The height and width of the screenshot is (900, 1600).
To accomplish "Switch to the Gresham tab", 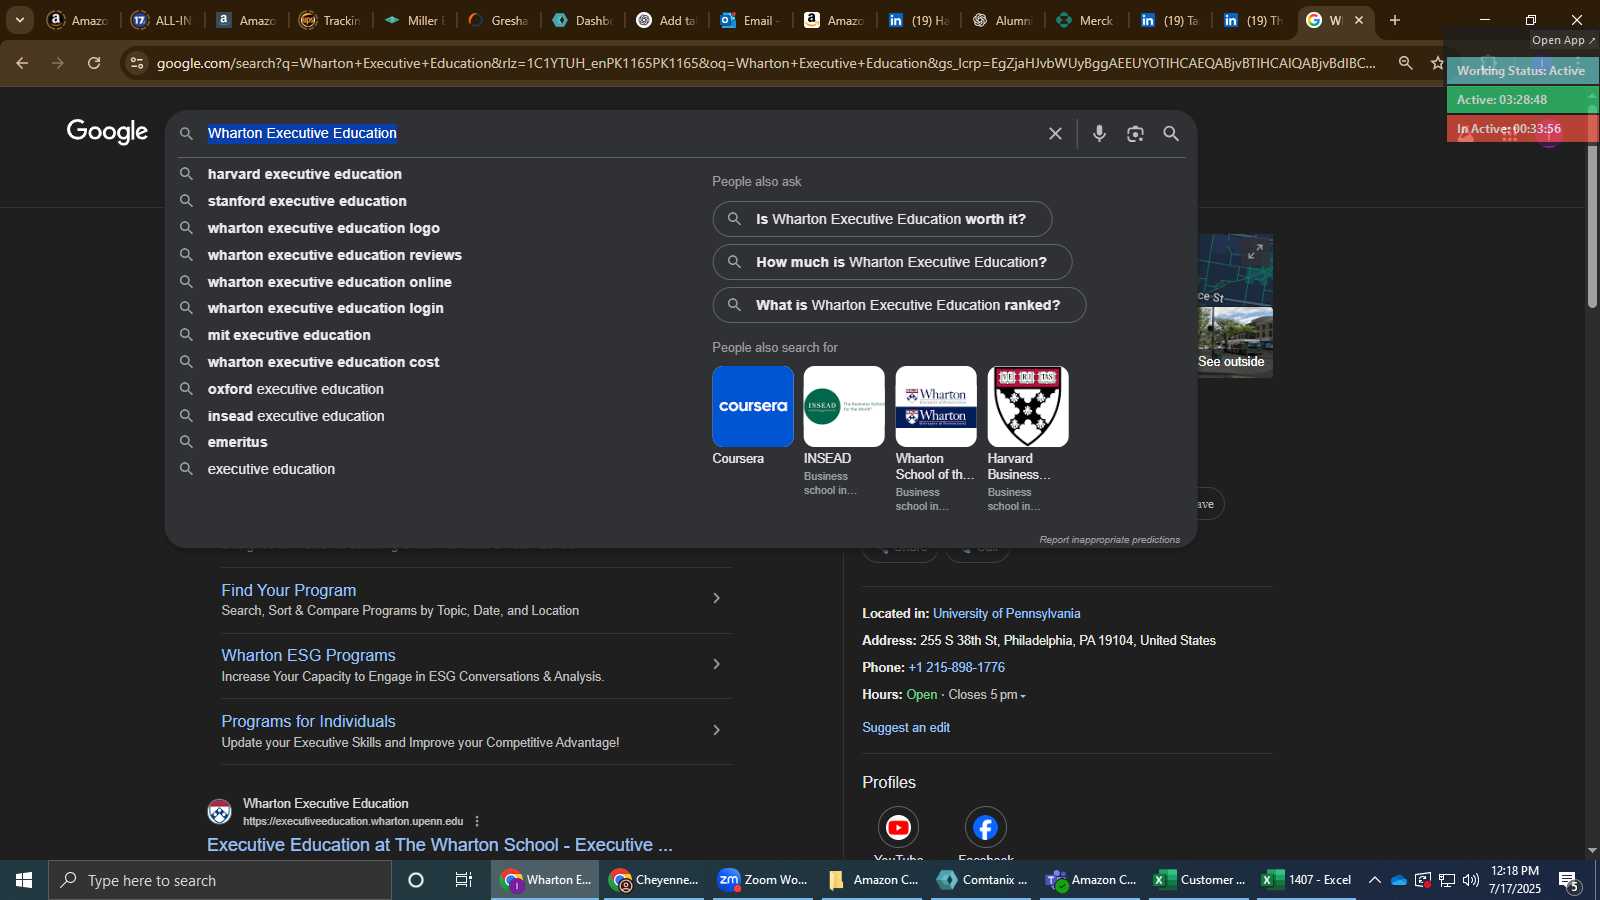I will tap(498, 20).
